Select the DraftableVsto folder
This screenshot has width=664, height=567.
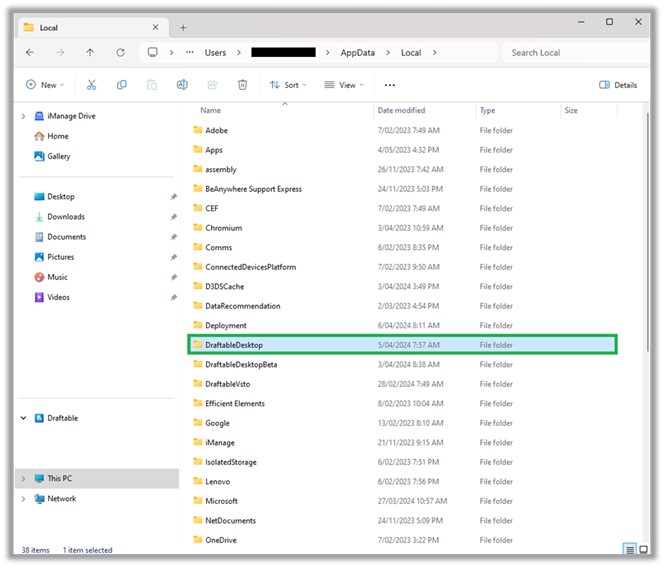pos(402,384)
